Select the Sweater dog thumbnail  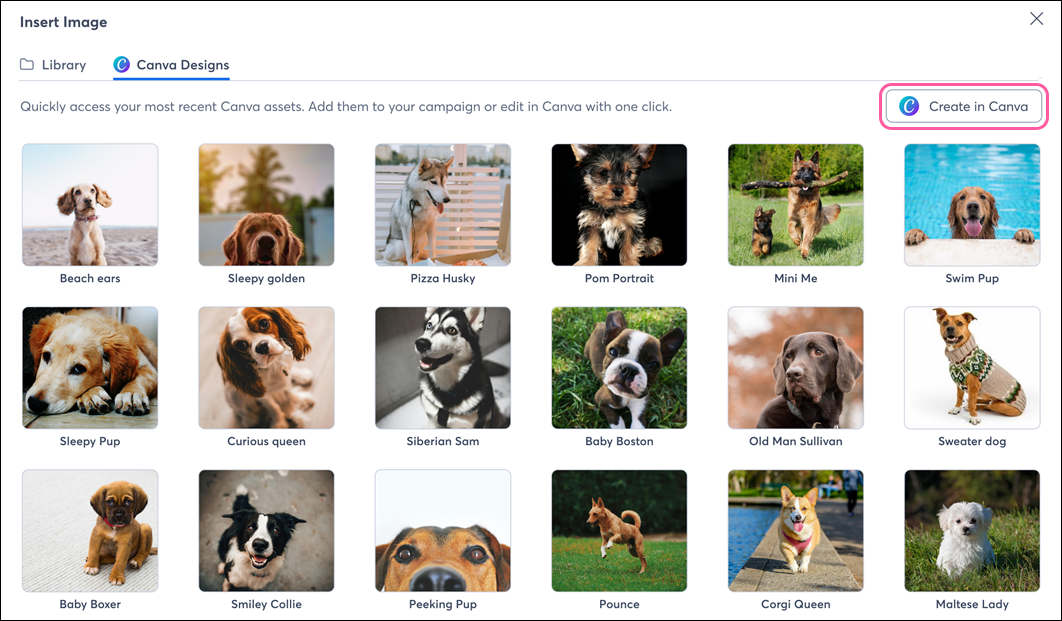click(971, 367)
